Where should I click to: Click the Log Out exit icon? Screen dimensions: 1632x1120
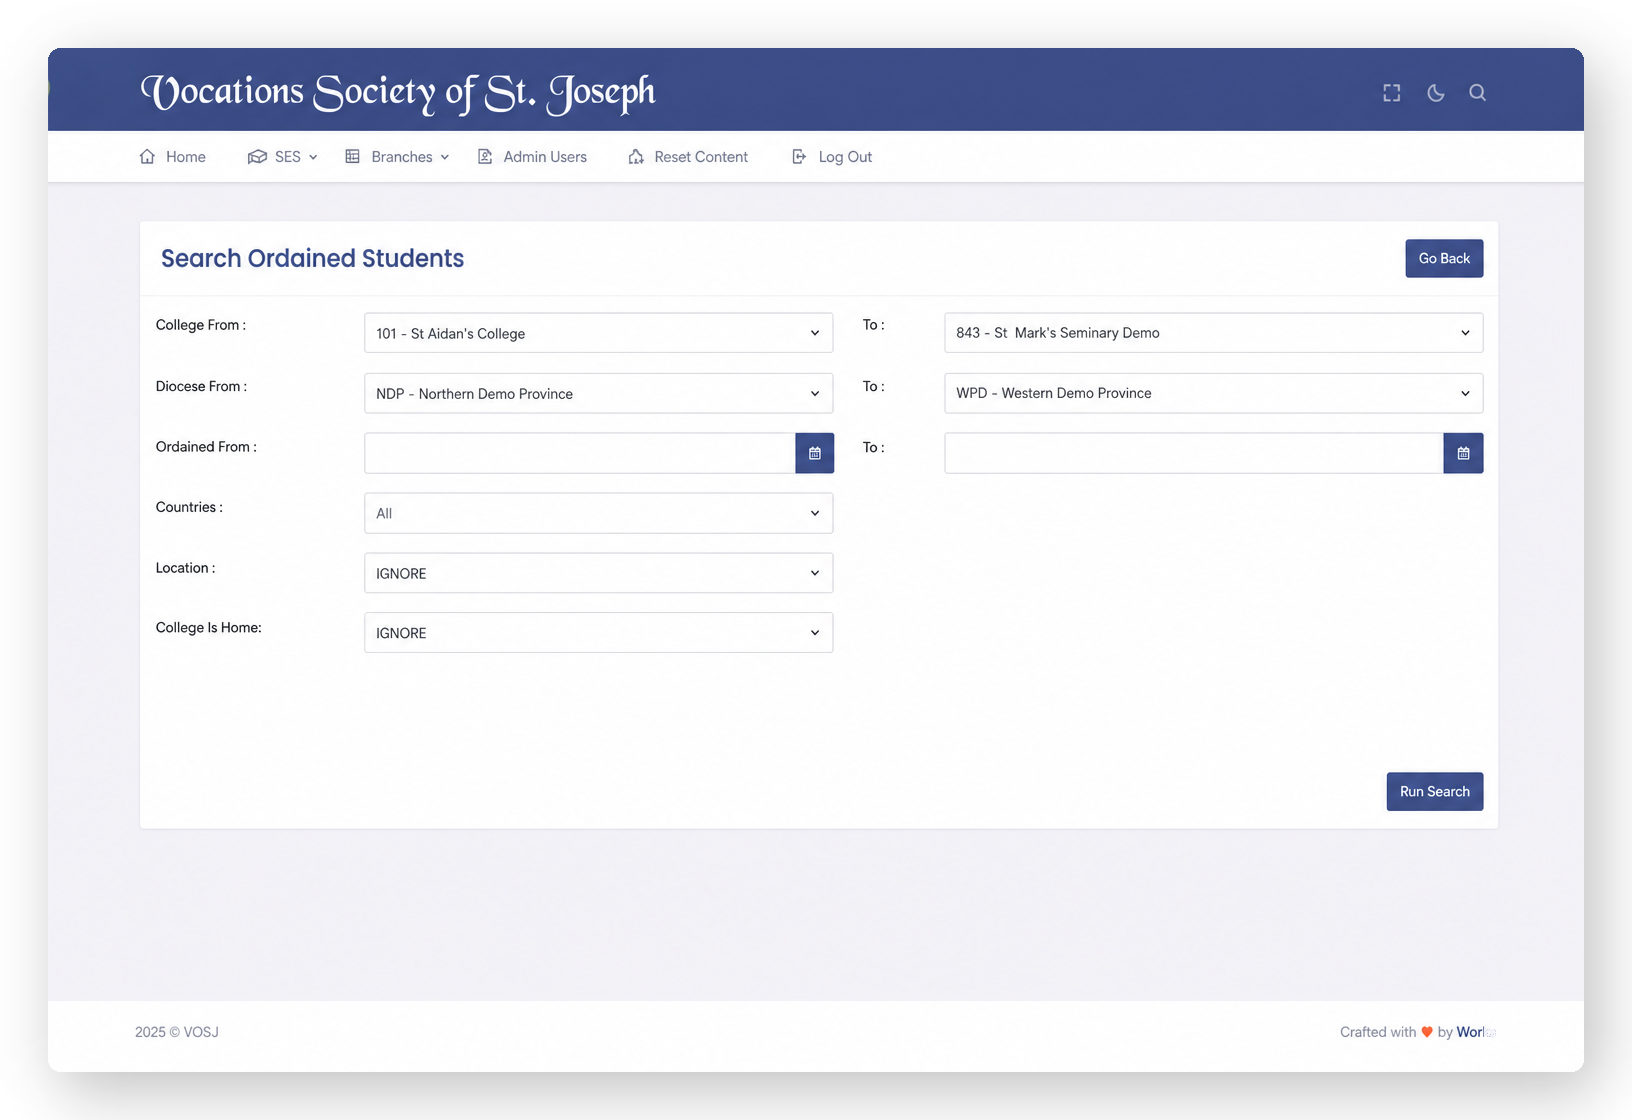click(x=799, y=157)
